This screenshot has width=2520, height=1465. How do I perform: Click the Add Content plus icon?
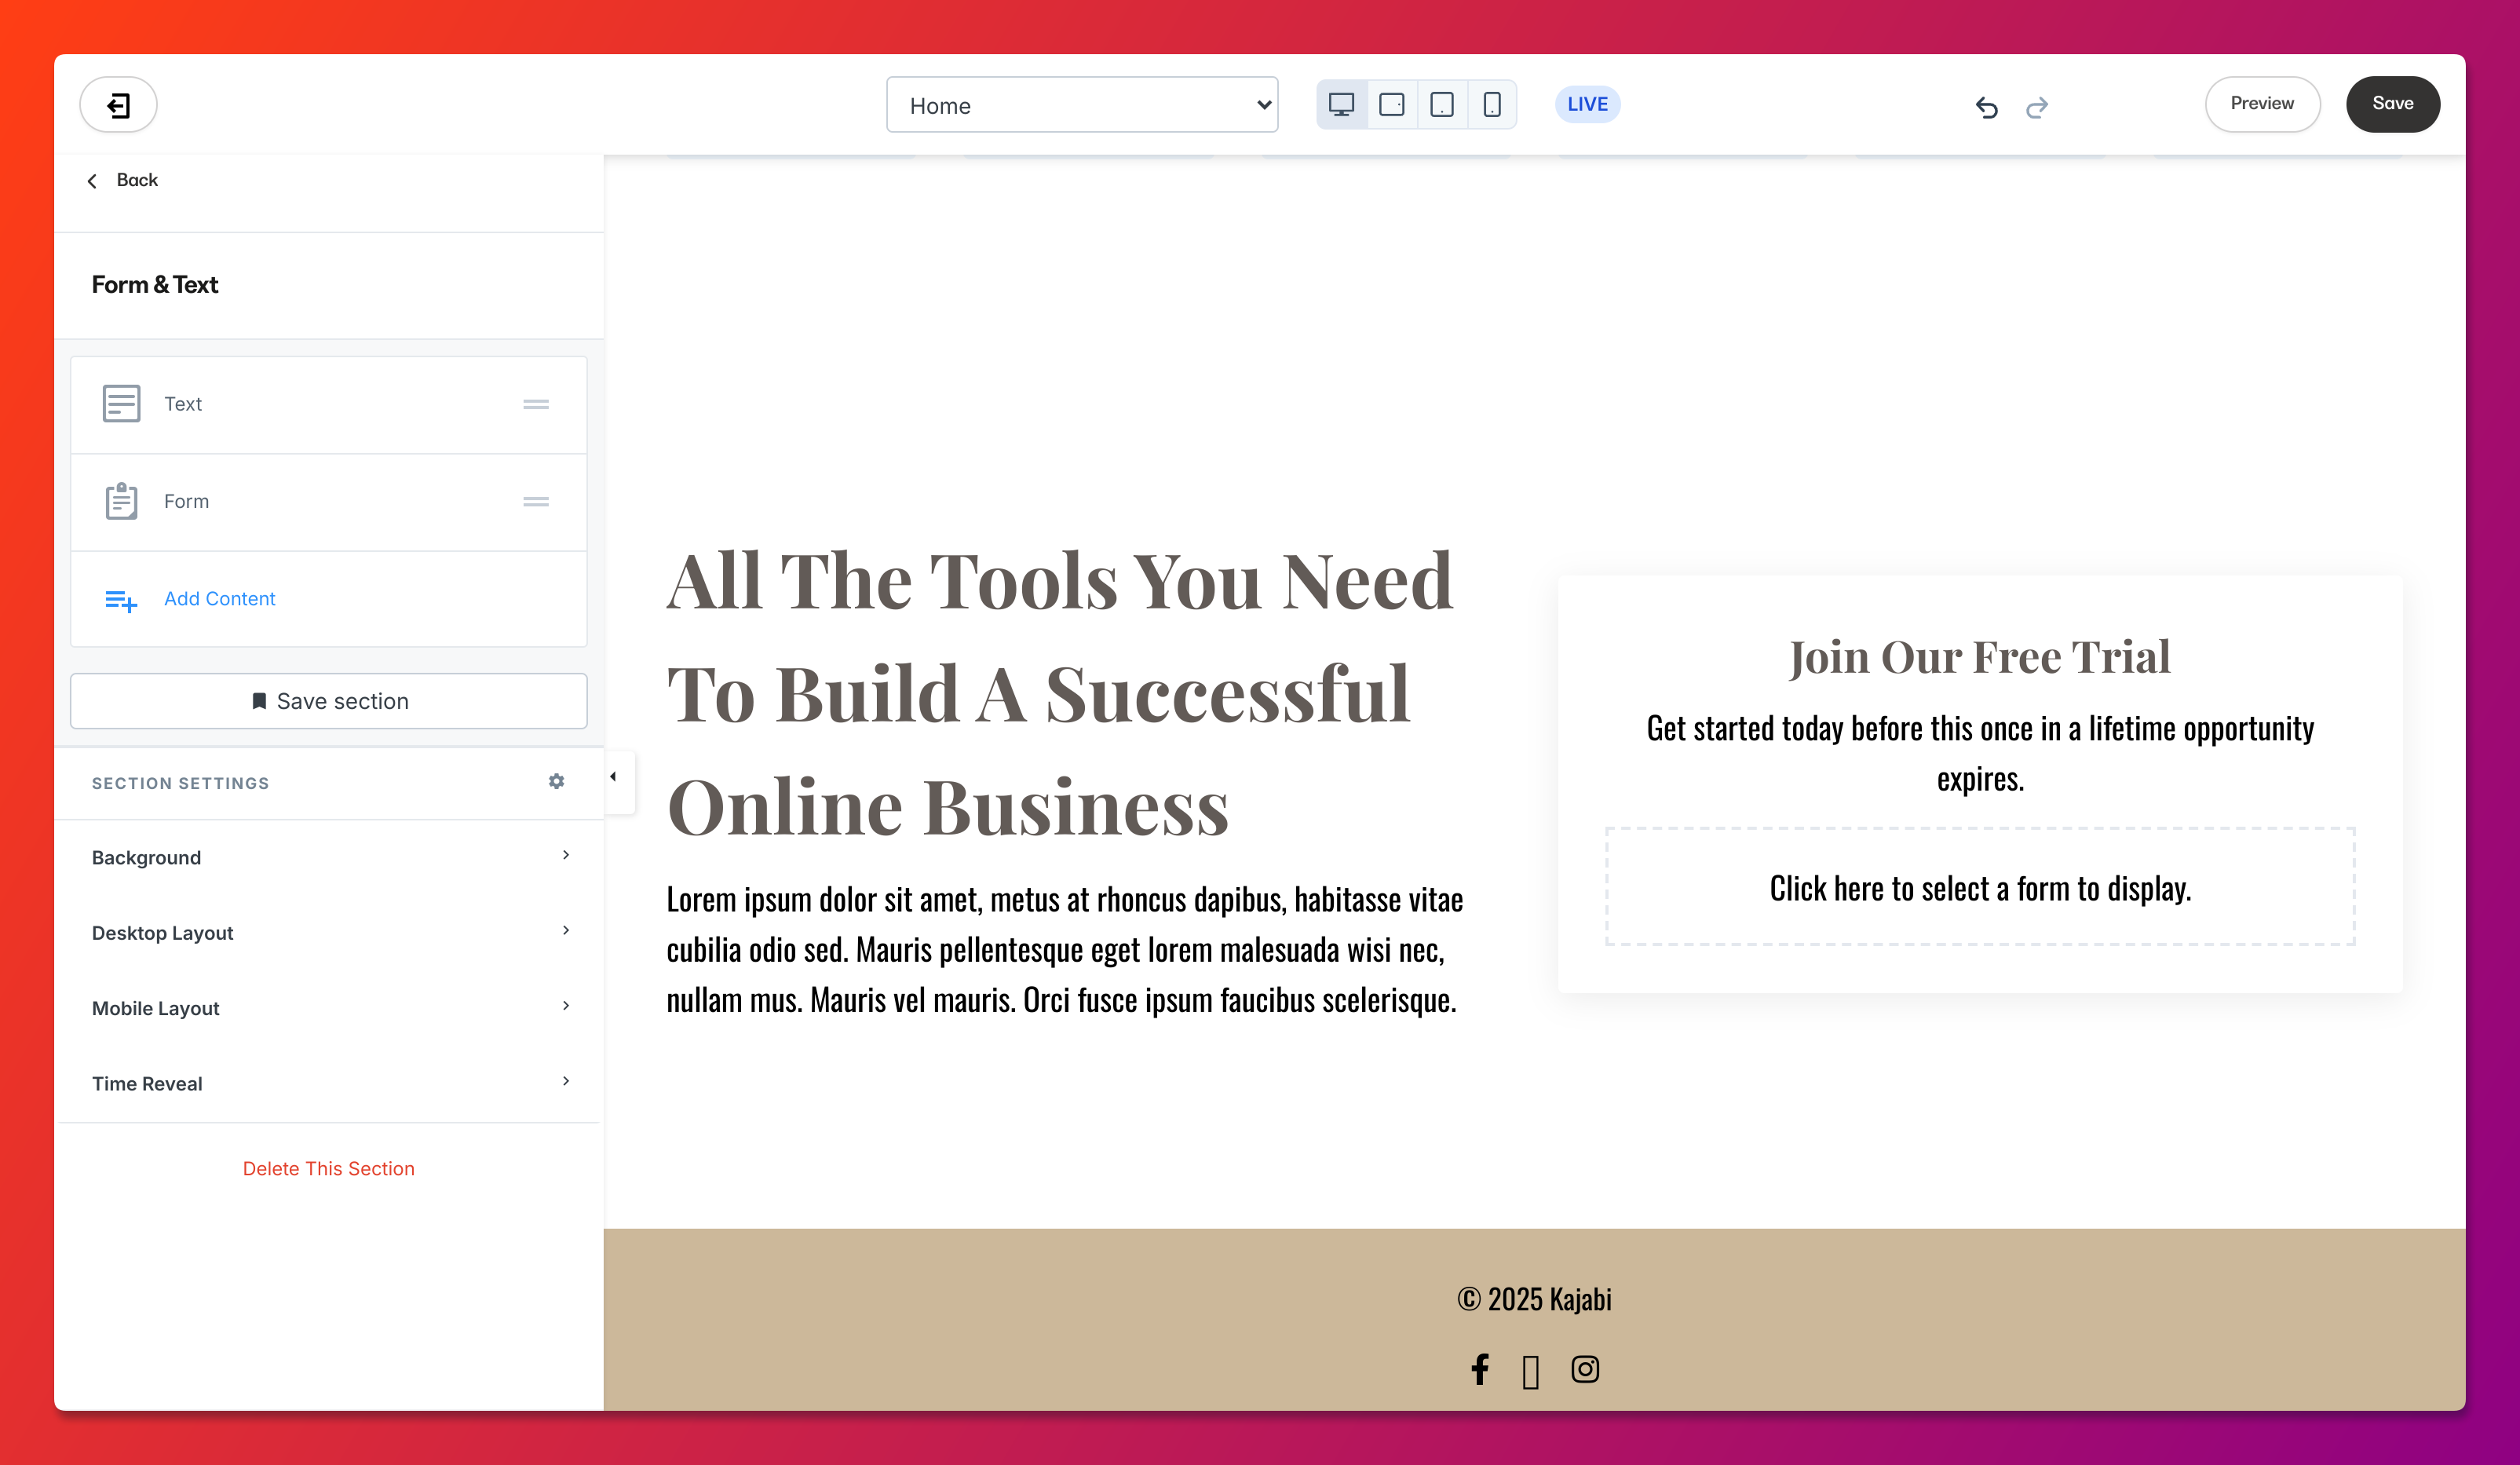[121, 600]
